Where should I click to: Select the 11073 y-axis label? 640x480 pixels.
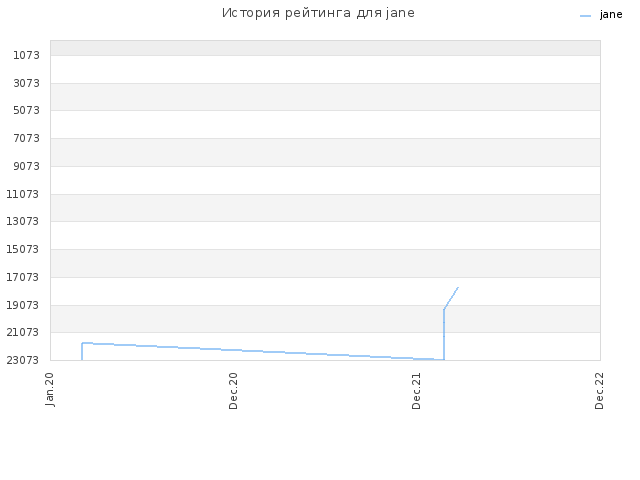coord(23,194)
